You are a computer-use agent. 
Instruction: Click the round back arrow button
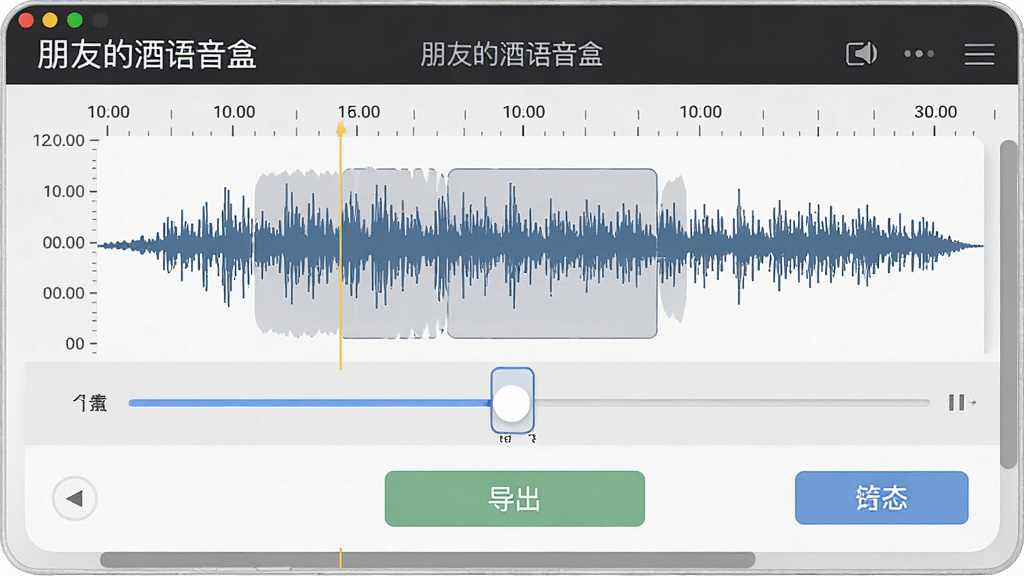(75, 498)
